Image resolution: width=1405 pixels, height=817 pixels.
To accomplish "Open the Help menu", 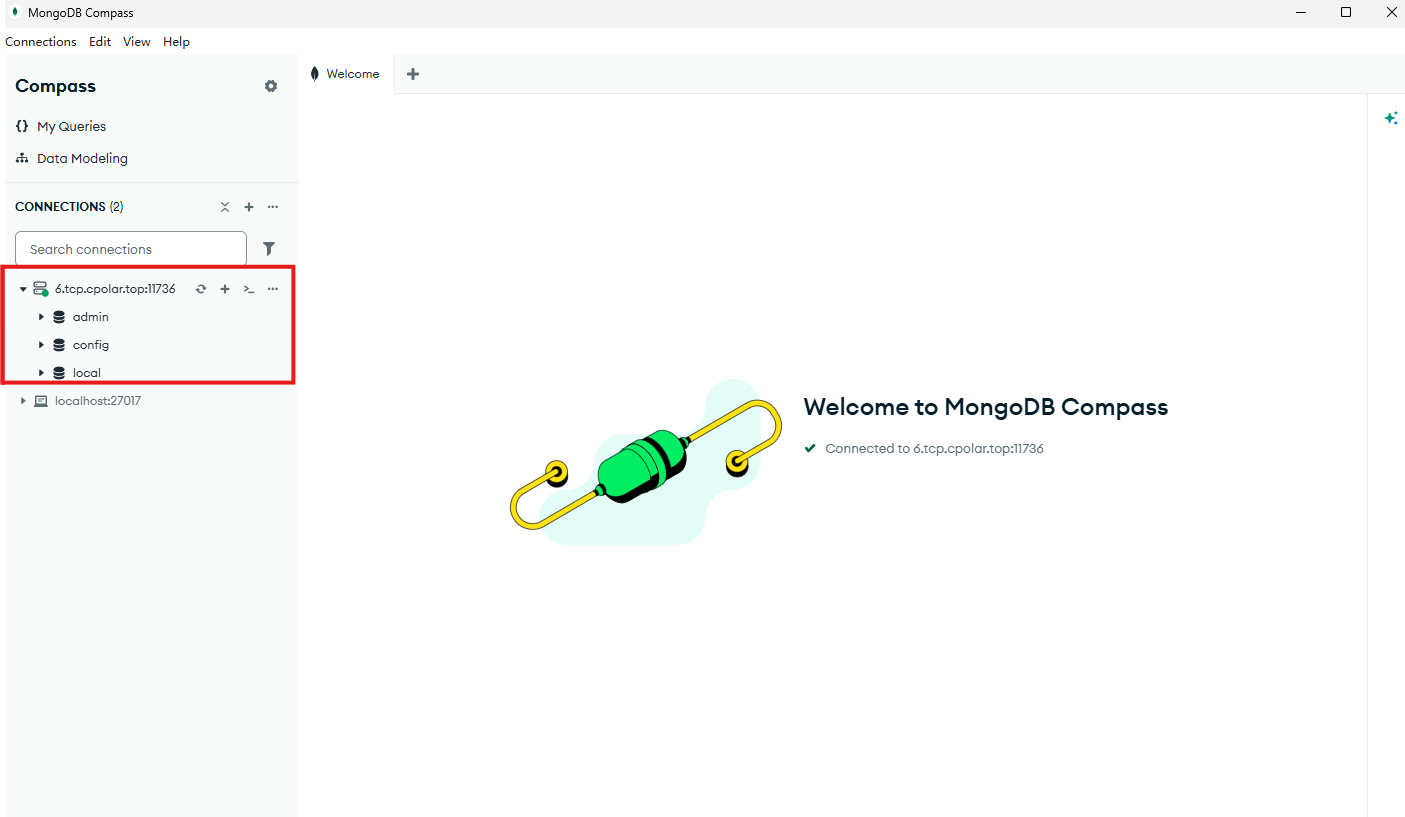I will point(176,42).
